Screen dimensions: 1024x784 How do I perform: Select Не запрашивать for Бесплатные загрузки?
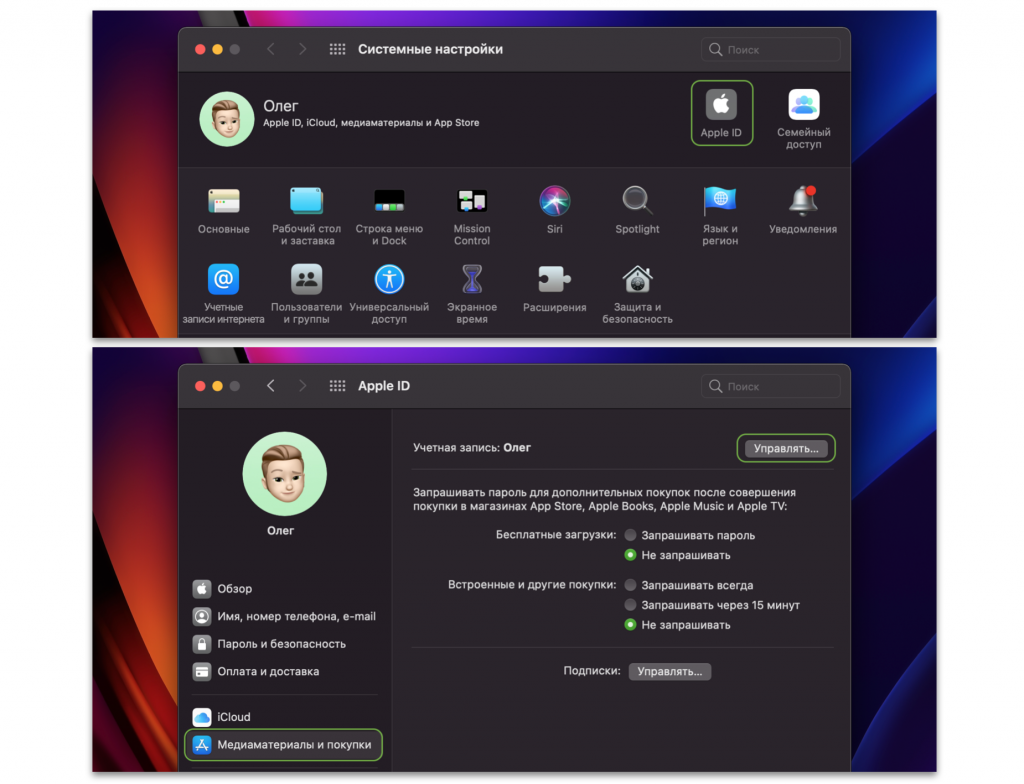(x=630, y=555)
